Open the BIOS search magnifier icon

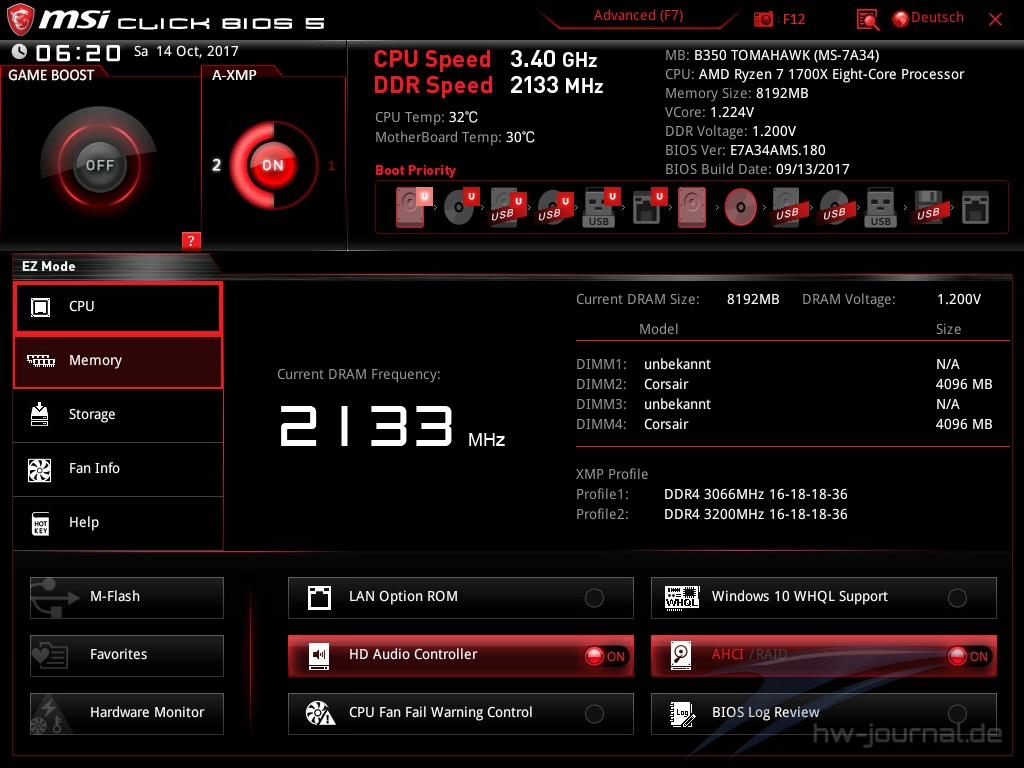867,19
